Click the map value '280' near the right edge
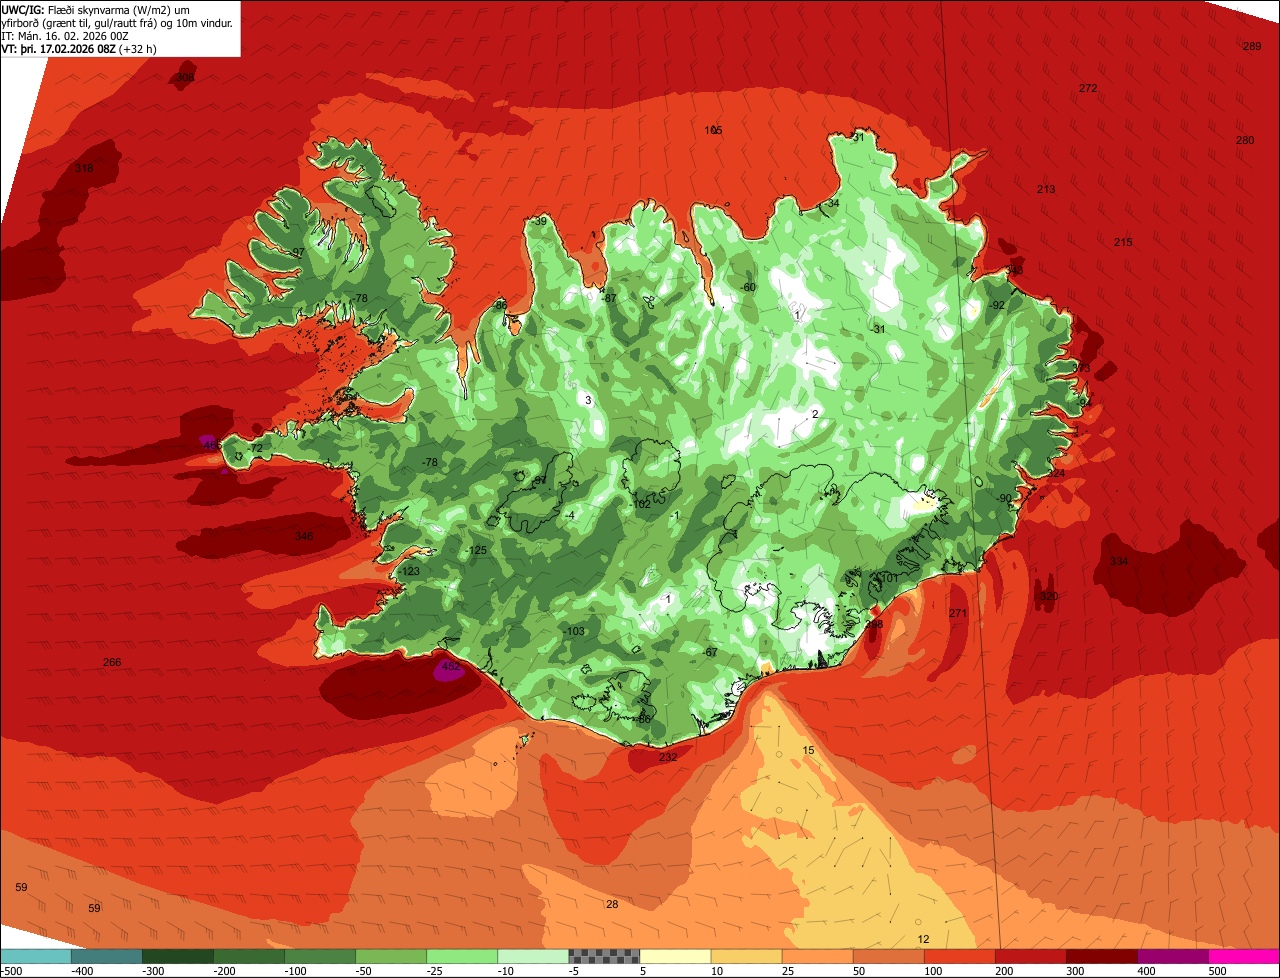This screenshot has width=1280, height=978. 1245,140
